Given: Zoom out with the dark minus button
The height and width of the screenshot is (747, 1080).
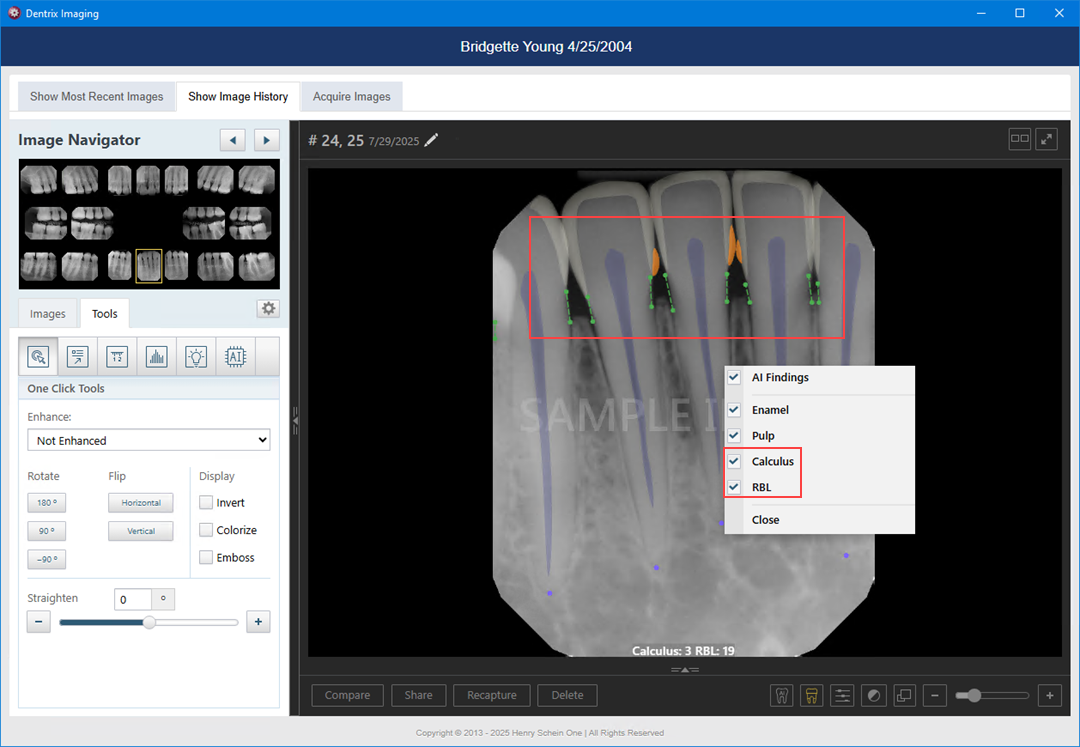Looking at the screenshot, I should [935, 695].
